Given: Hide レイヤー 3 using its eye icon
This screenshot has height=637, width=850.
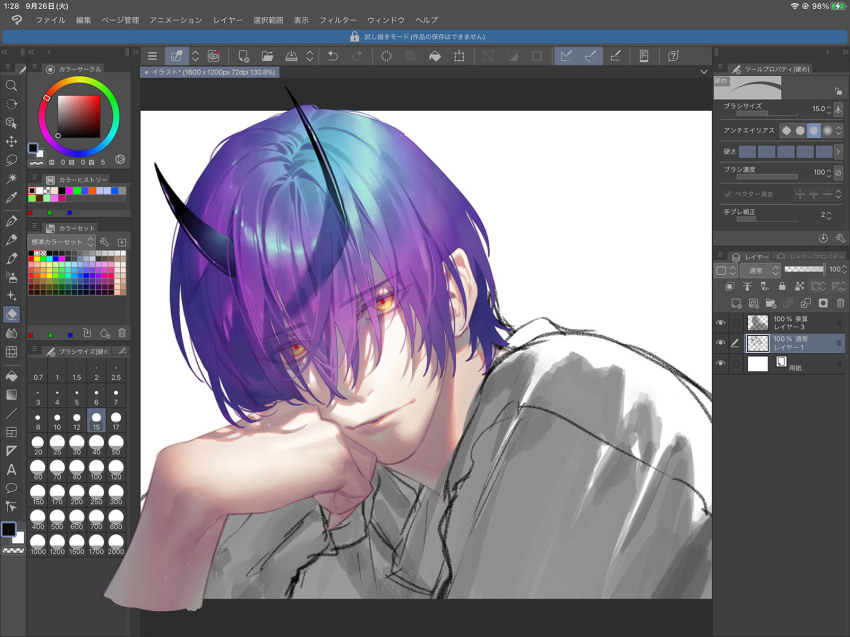Looking at the screenshot, I should [720, 323].
